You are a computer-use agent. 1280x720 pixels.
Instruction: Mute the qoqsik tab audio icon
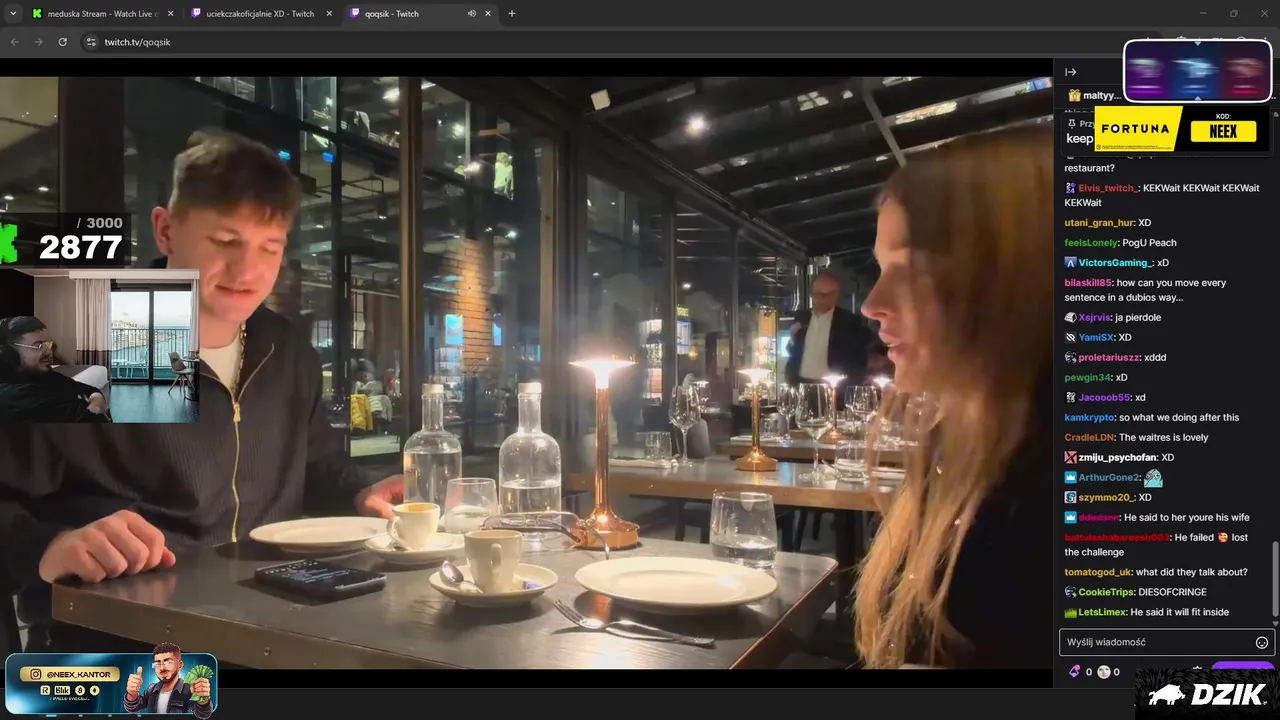pos(471,14)
